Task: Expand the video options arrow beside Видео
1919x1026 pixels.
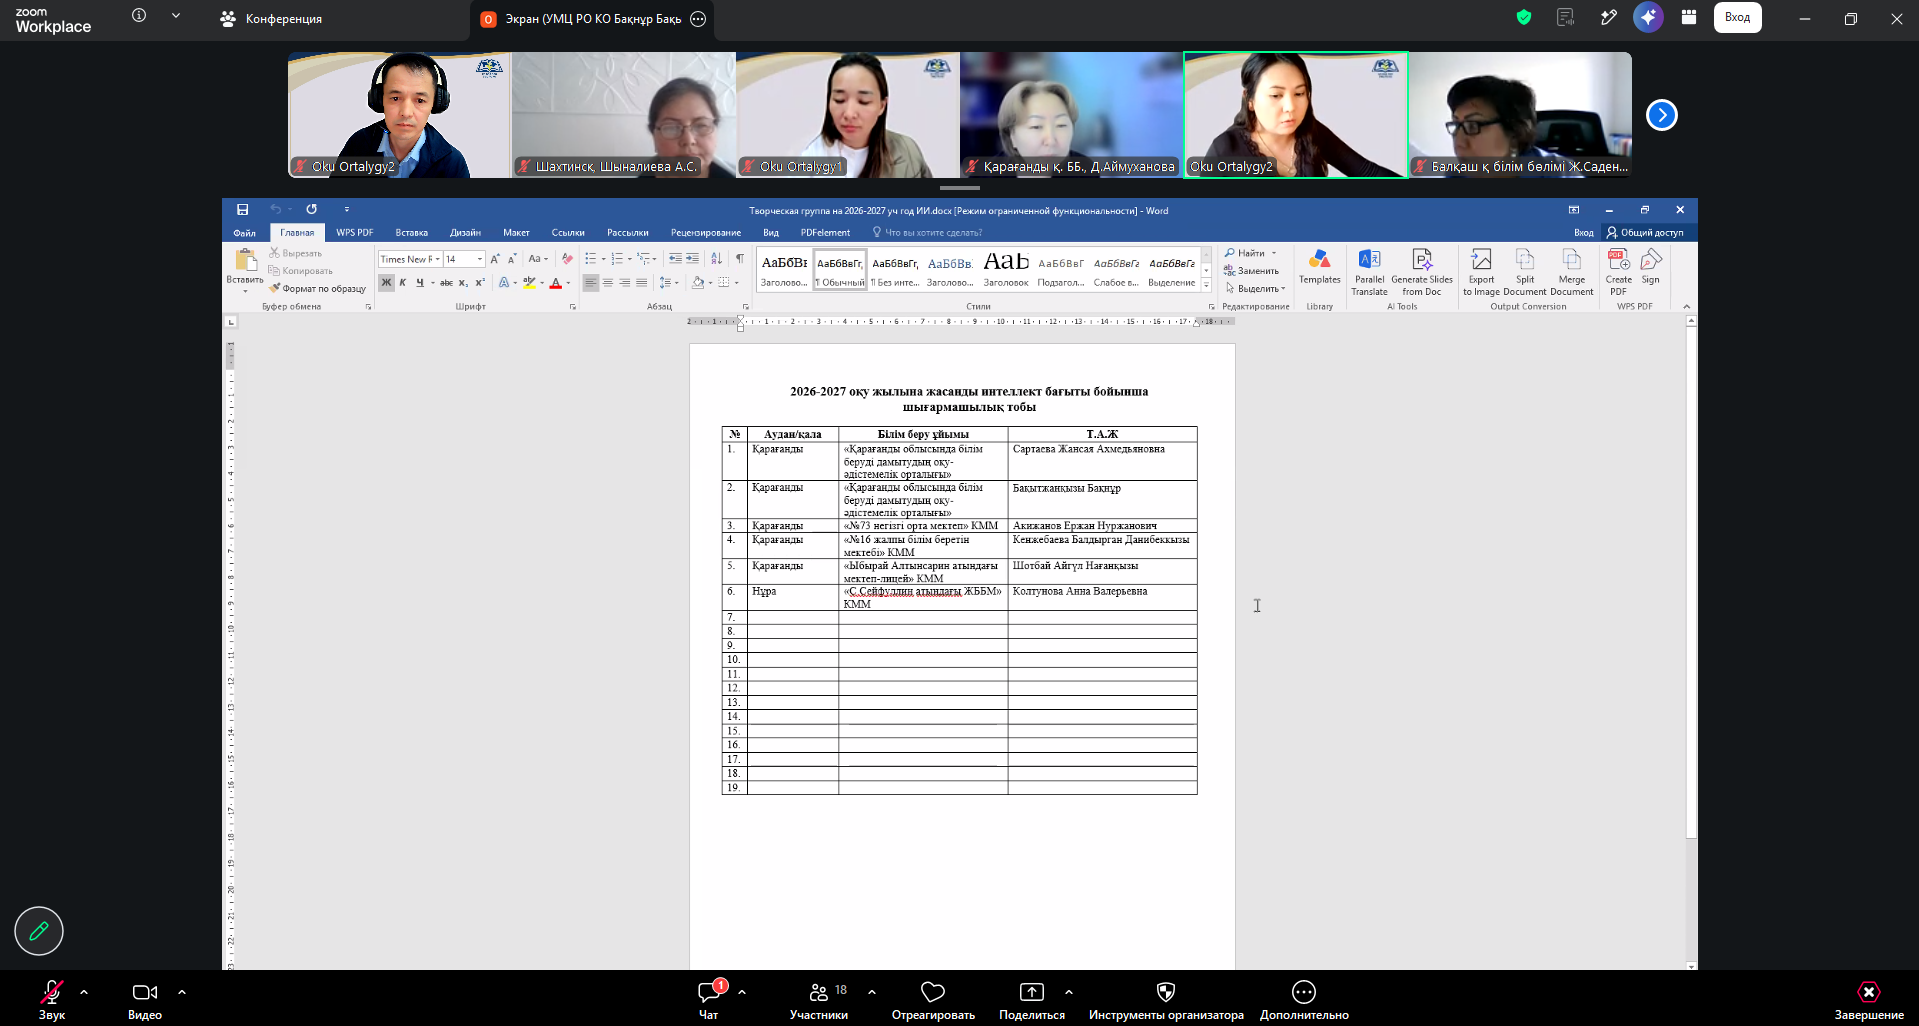Action: (182, 992)
